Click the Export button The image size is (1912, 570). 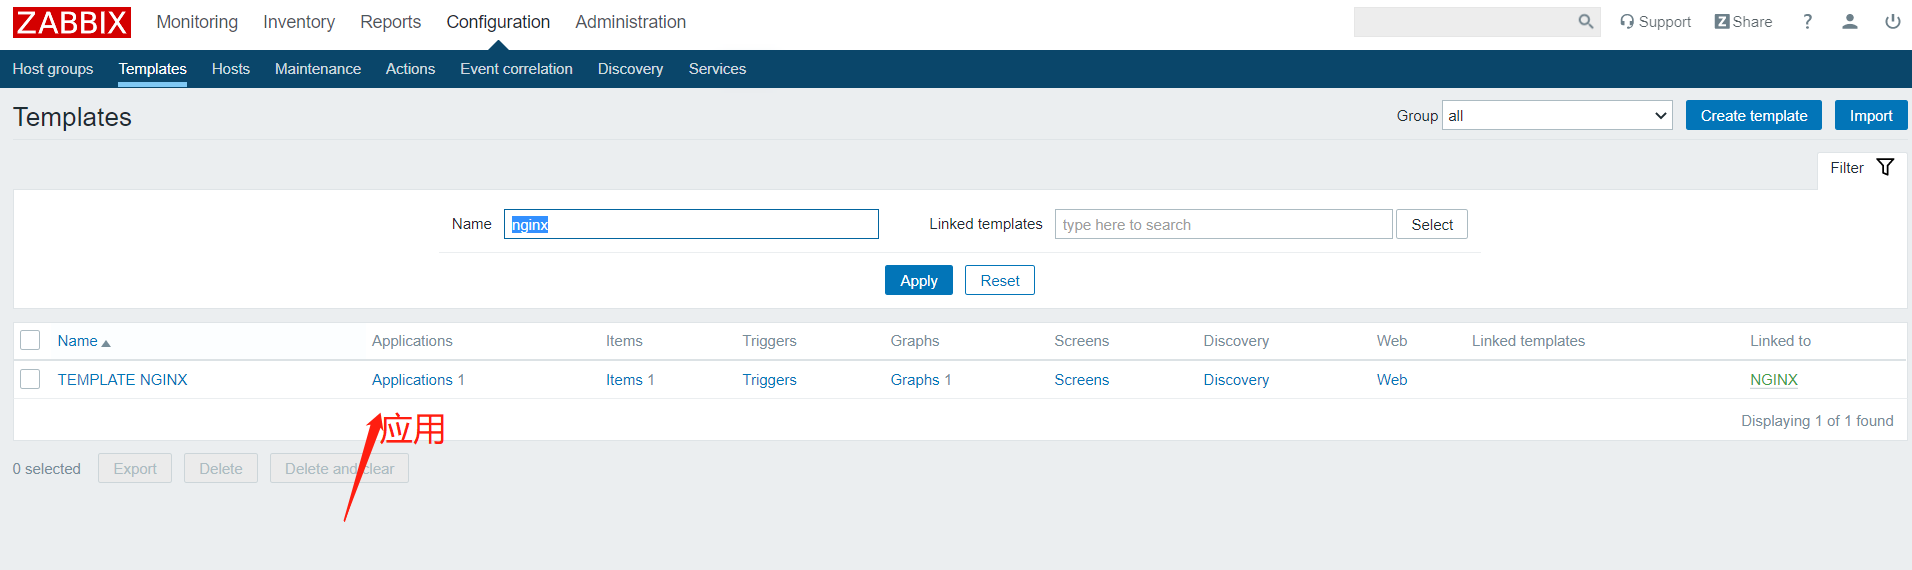(x=135, y=468)
